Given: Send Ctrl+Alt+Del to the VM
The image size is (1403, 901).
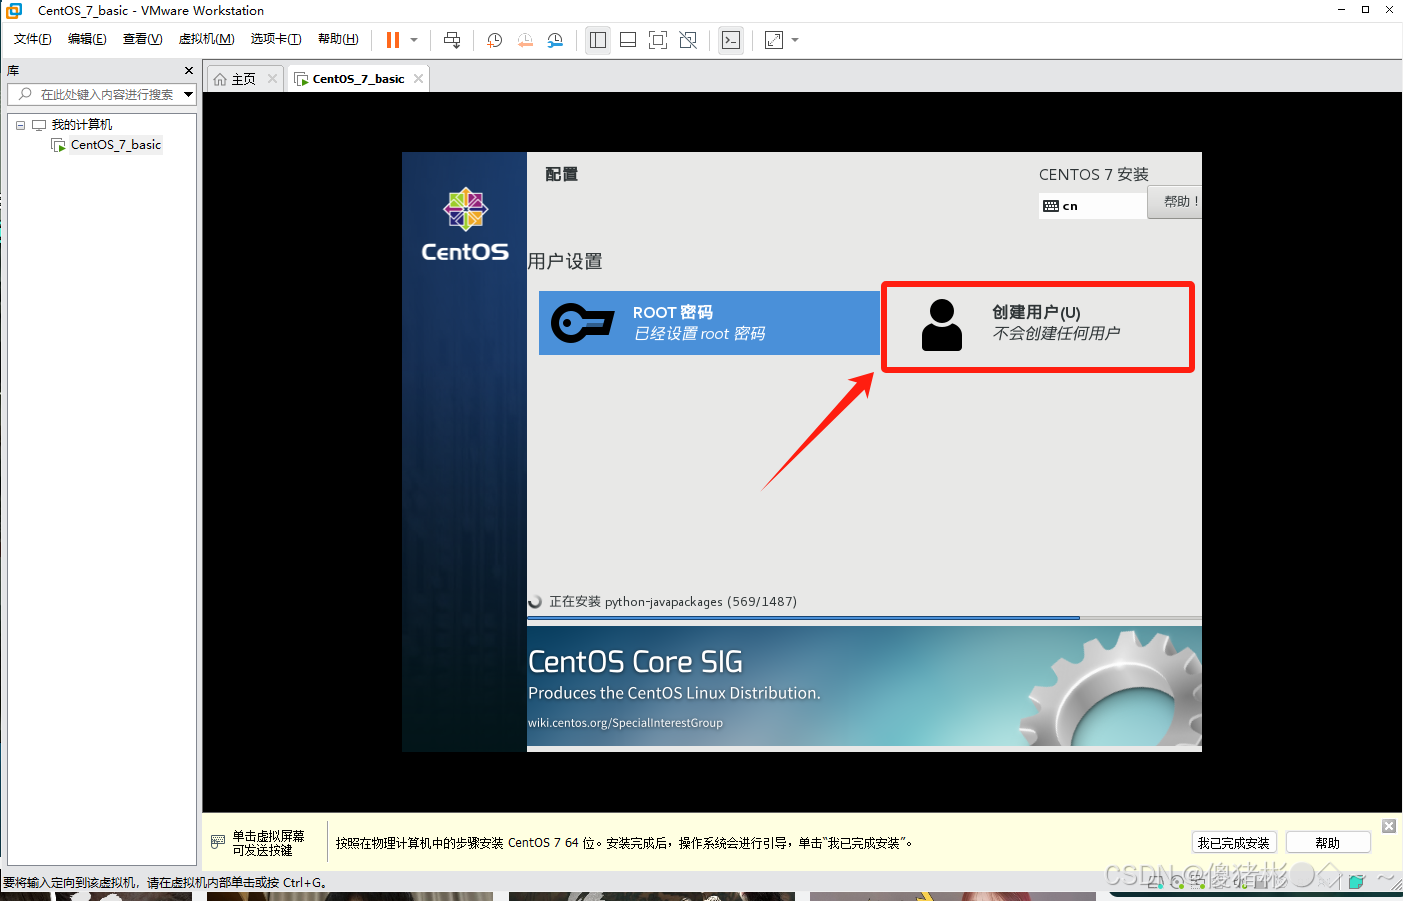Looking at the screenshot, I should (x=452, y=40).
